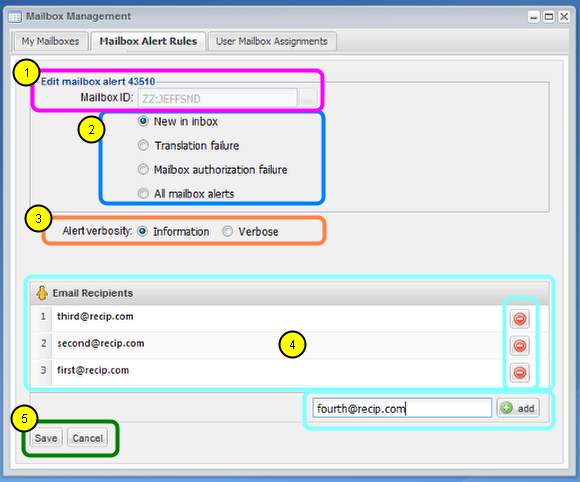
Task: Open the User Mailbox Assignments tab
Action: tap(272, 41)
